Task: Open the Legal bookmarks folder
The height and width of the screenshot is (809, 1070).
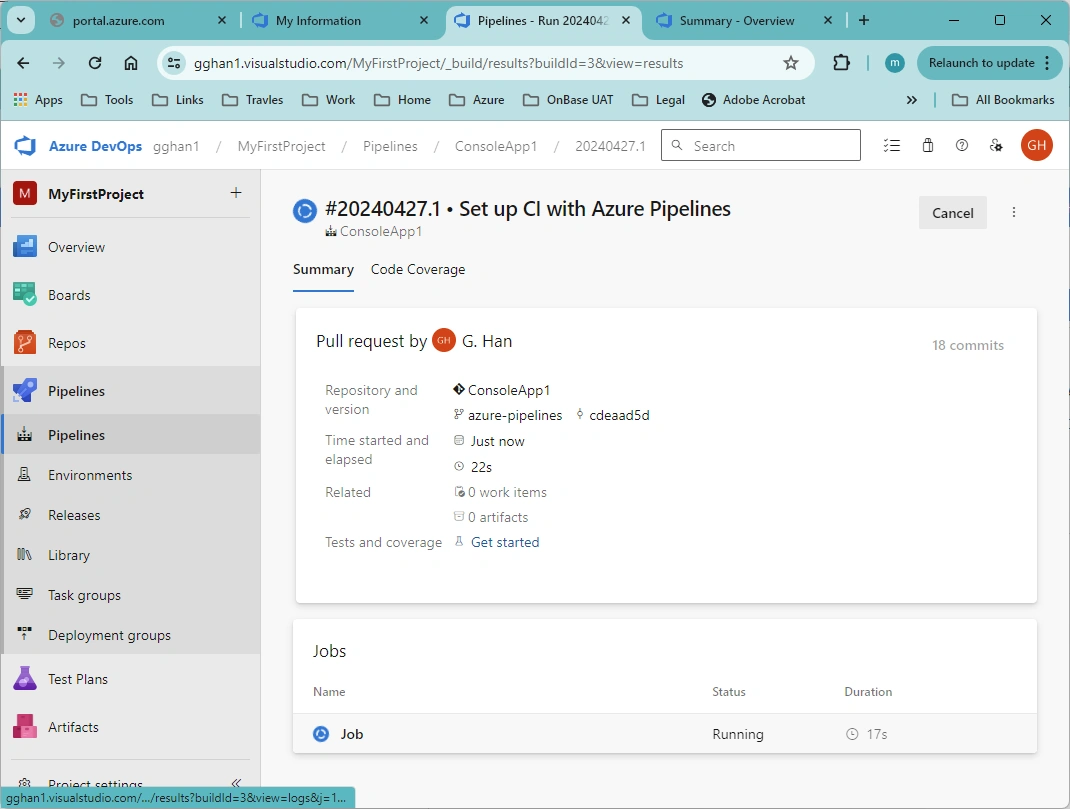Action: point(659,100)
